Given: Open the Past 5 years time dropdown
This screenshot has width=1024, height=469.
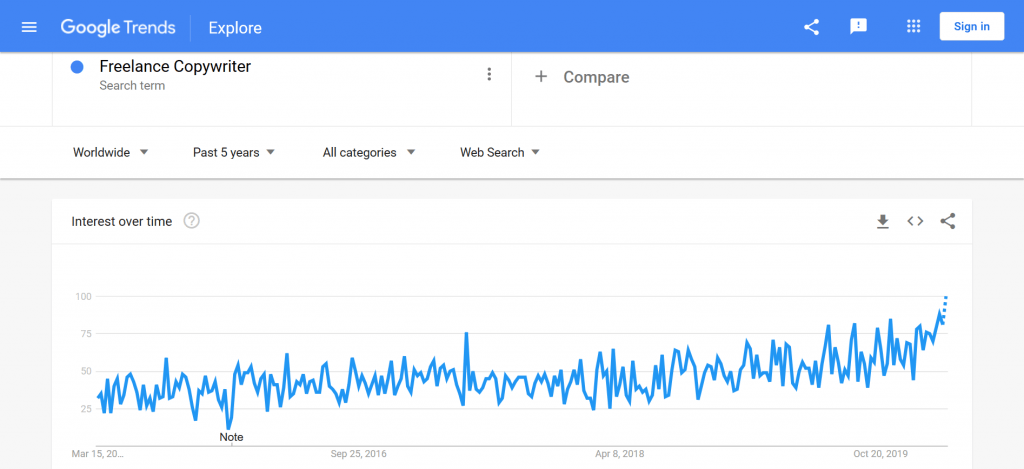Looking at the screenshot, I should pyautogui.click(x=234, y=152).
